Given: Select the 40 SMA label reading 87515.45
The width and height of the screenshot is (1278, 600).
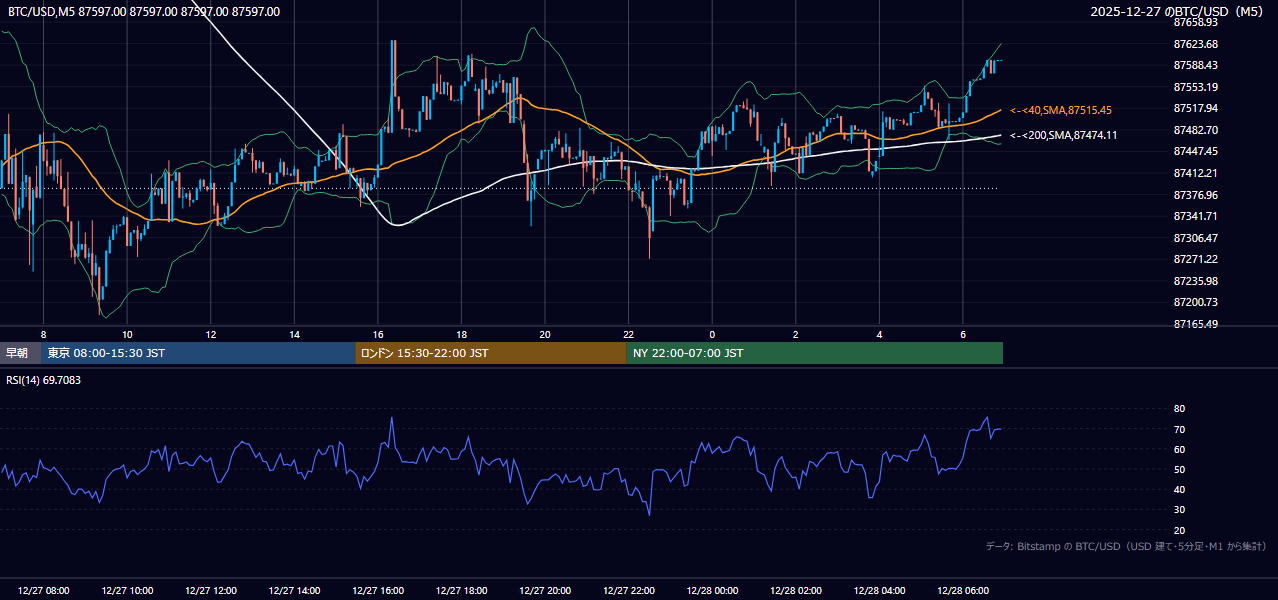Looking at the screenshot, I should click(1061, 110).
